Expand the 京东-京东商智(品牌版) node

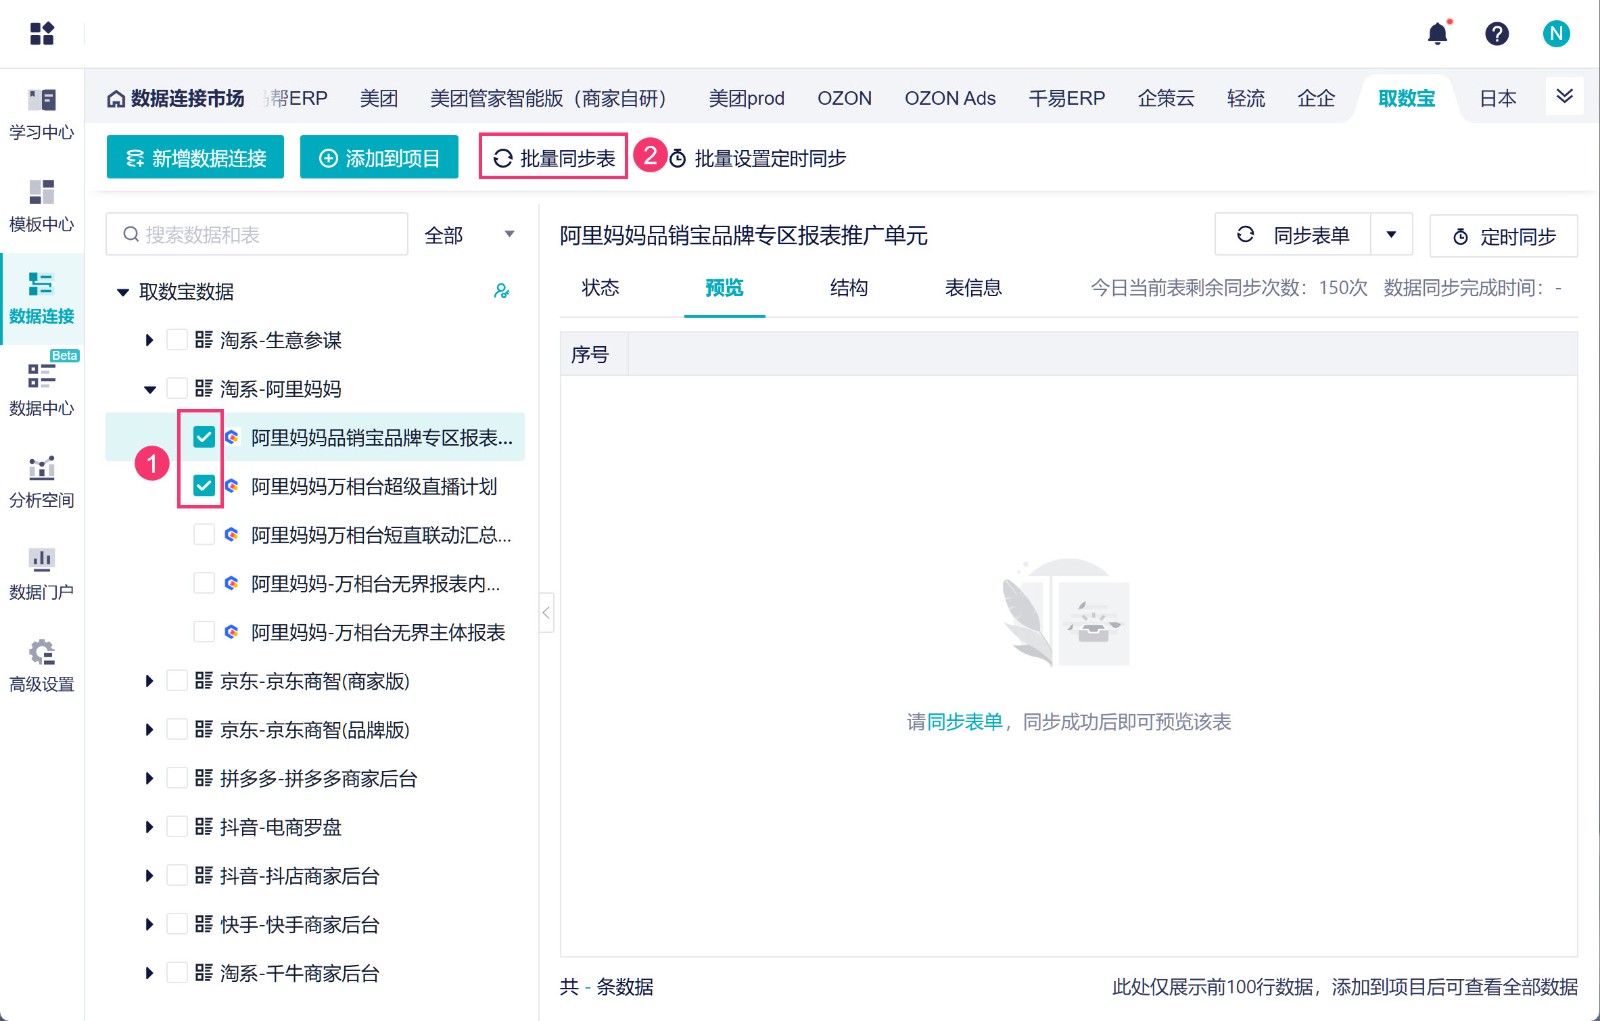tap(149, 730)
